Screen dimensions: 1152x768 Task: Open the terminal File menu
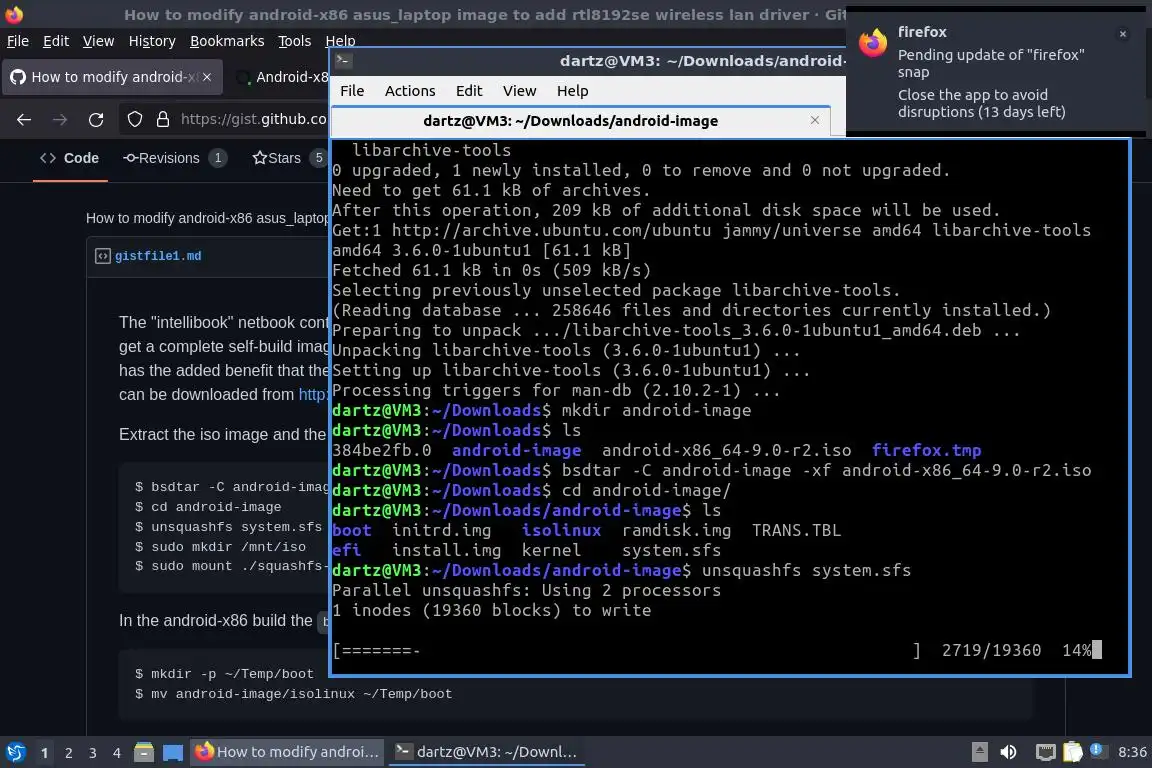click(352, 91)
